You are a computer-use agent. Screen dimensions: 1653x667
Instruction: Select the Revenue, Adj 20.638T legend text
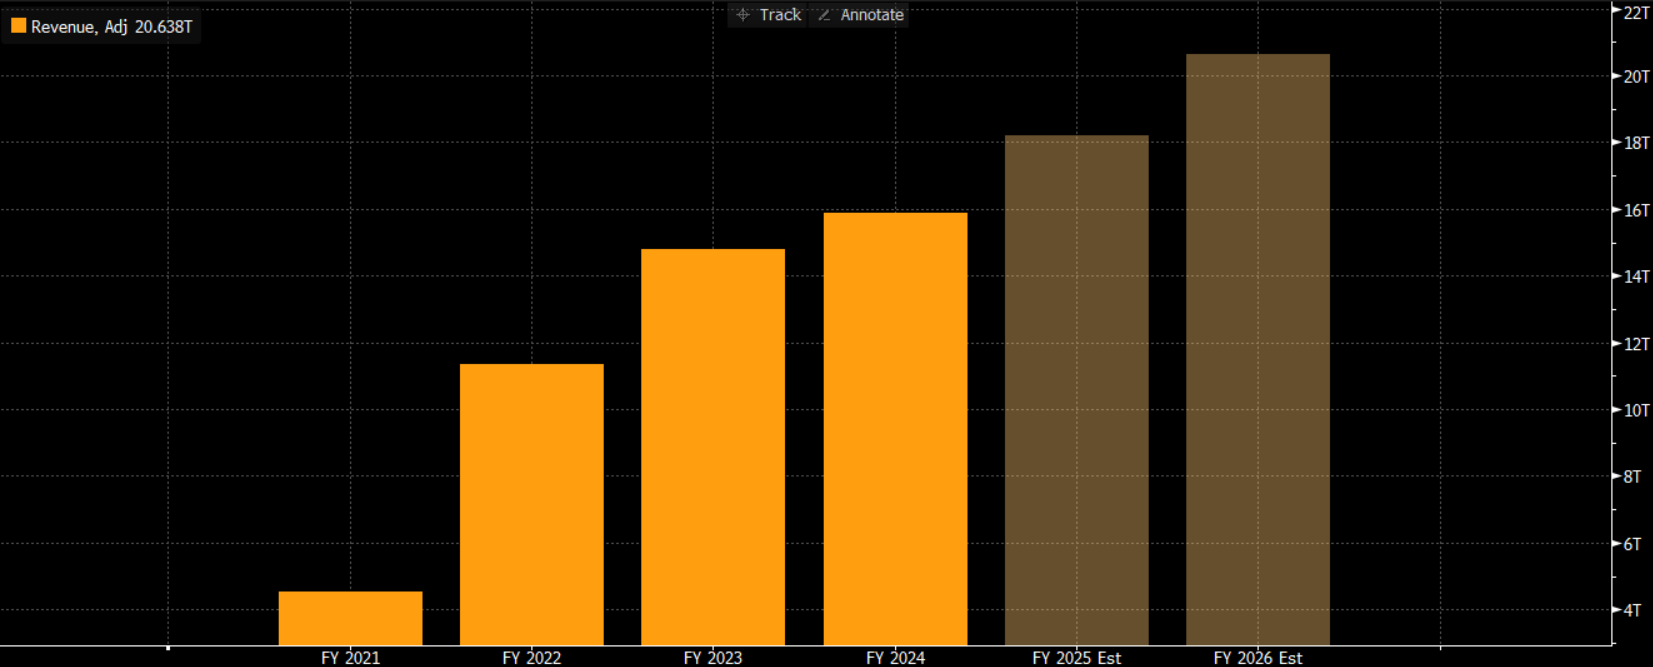point(111,27)
